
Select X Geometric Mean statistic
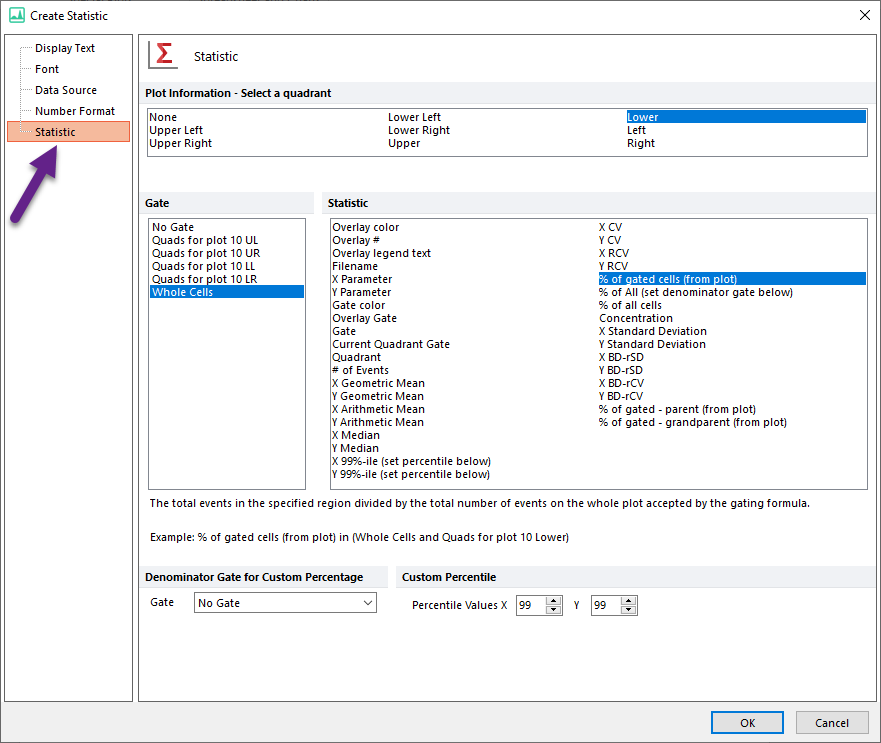pos(378,383)
